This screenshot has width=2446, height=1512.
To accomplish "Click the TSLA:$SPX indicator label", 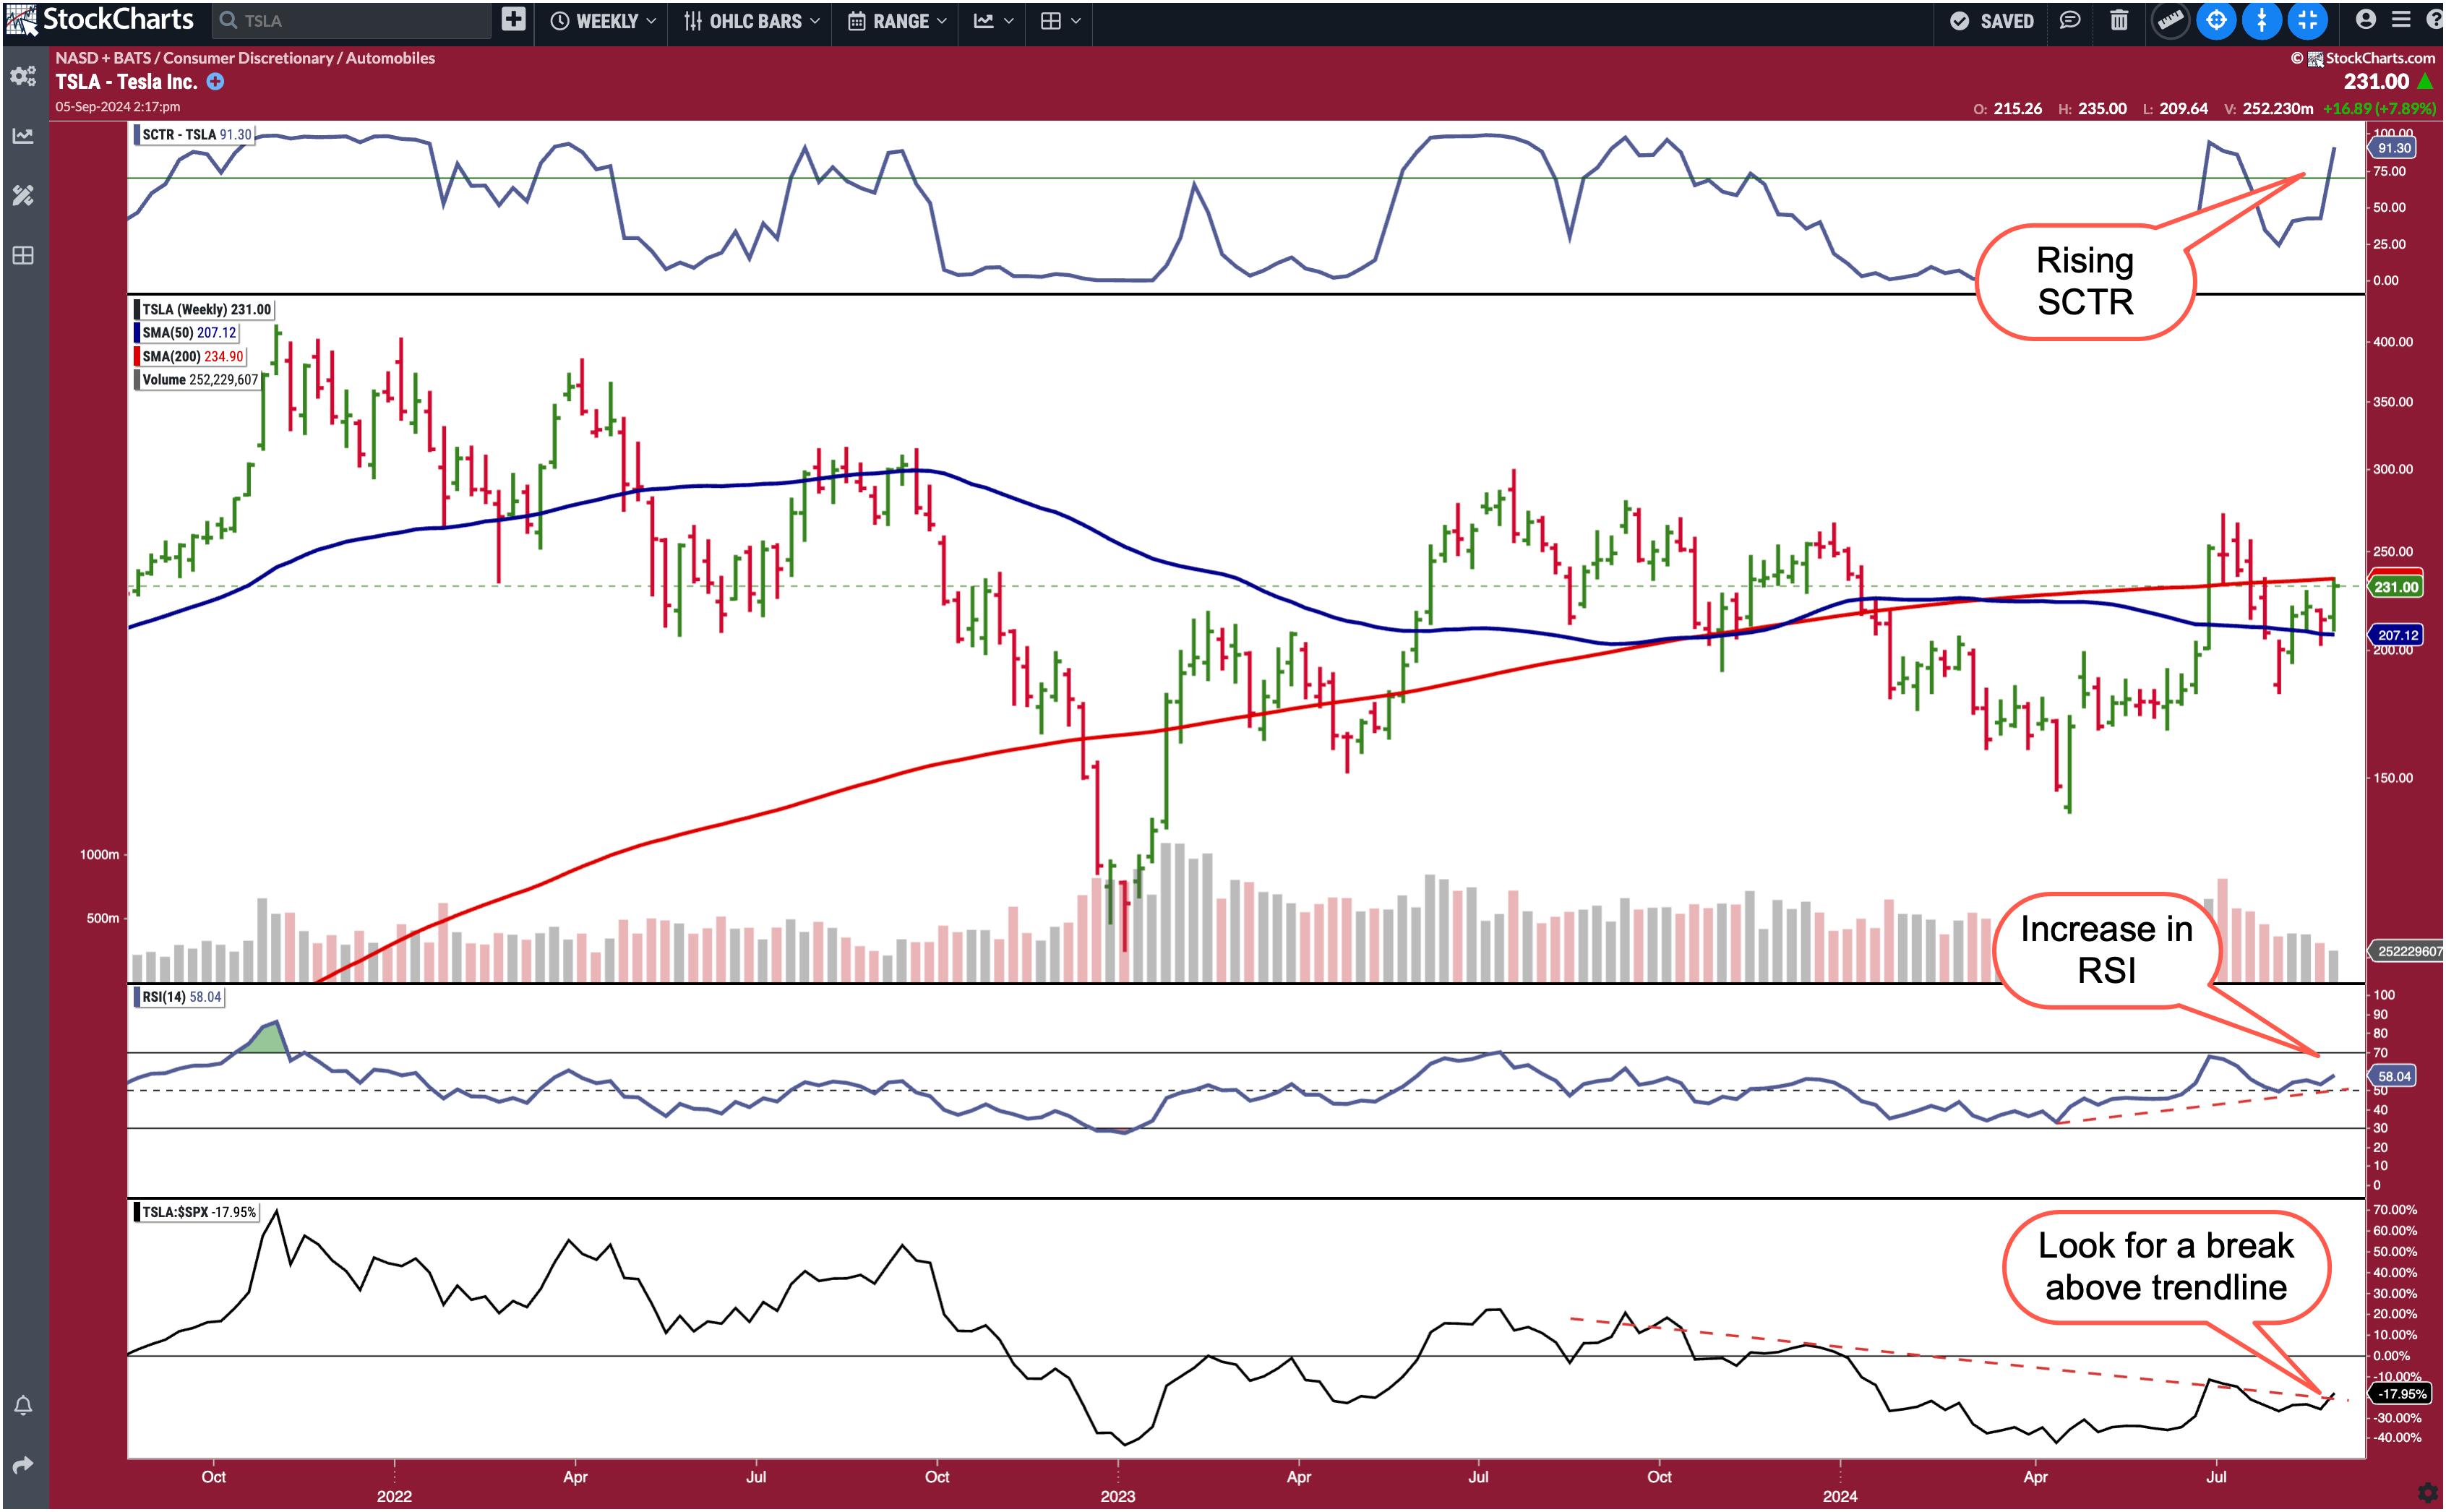I will (x=197, y=1212).
